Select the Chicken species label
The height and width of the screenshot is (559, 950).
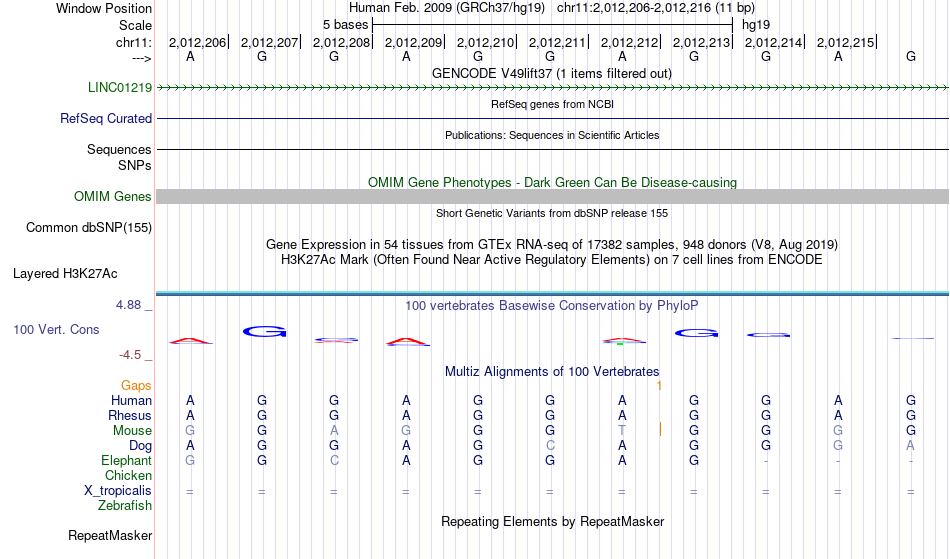(x=128, y=475)
